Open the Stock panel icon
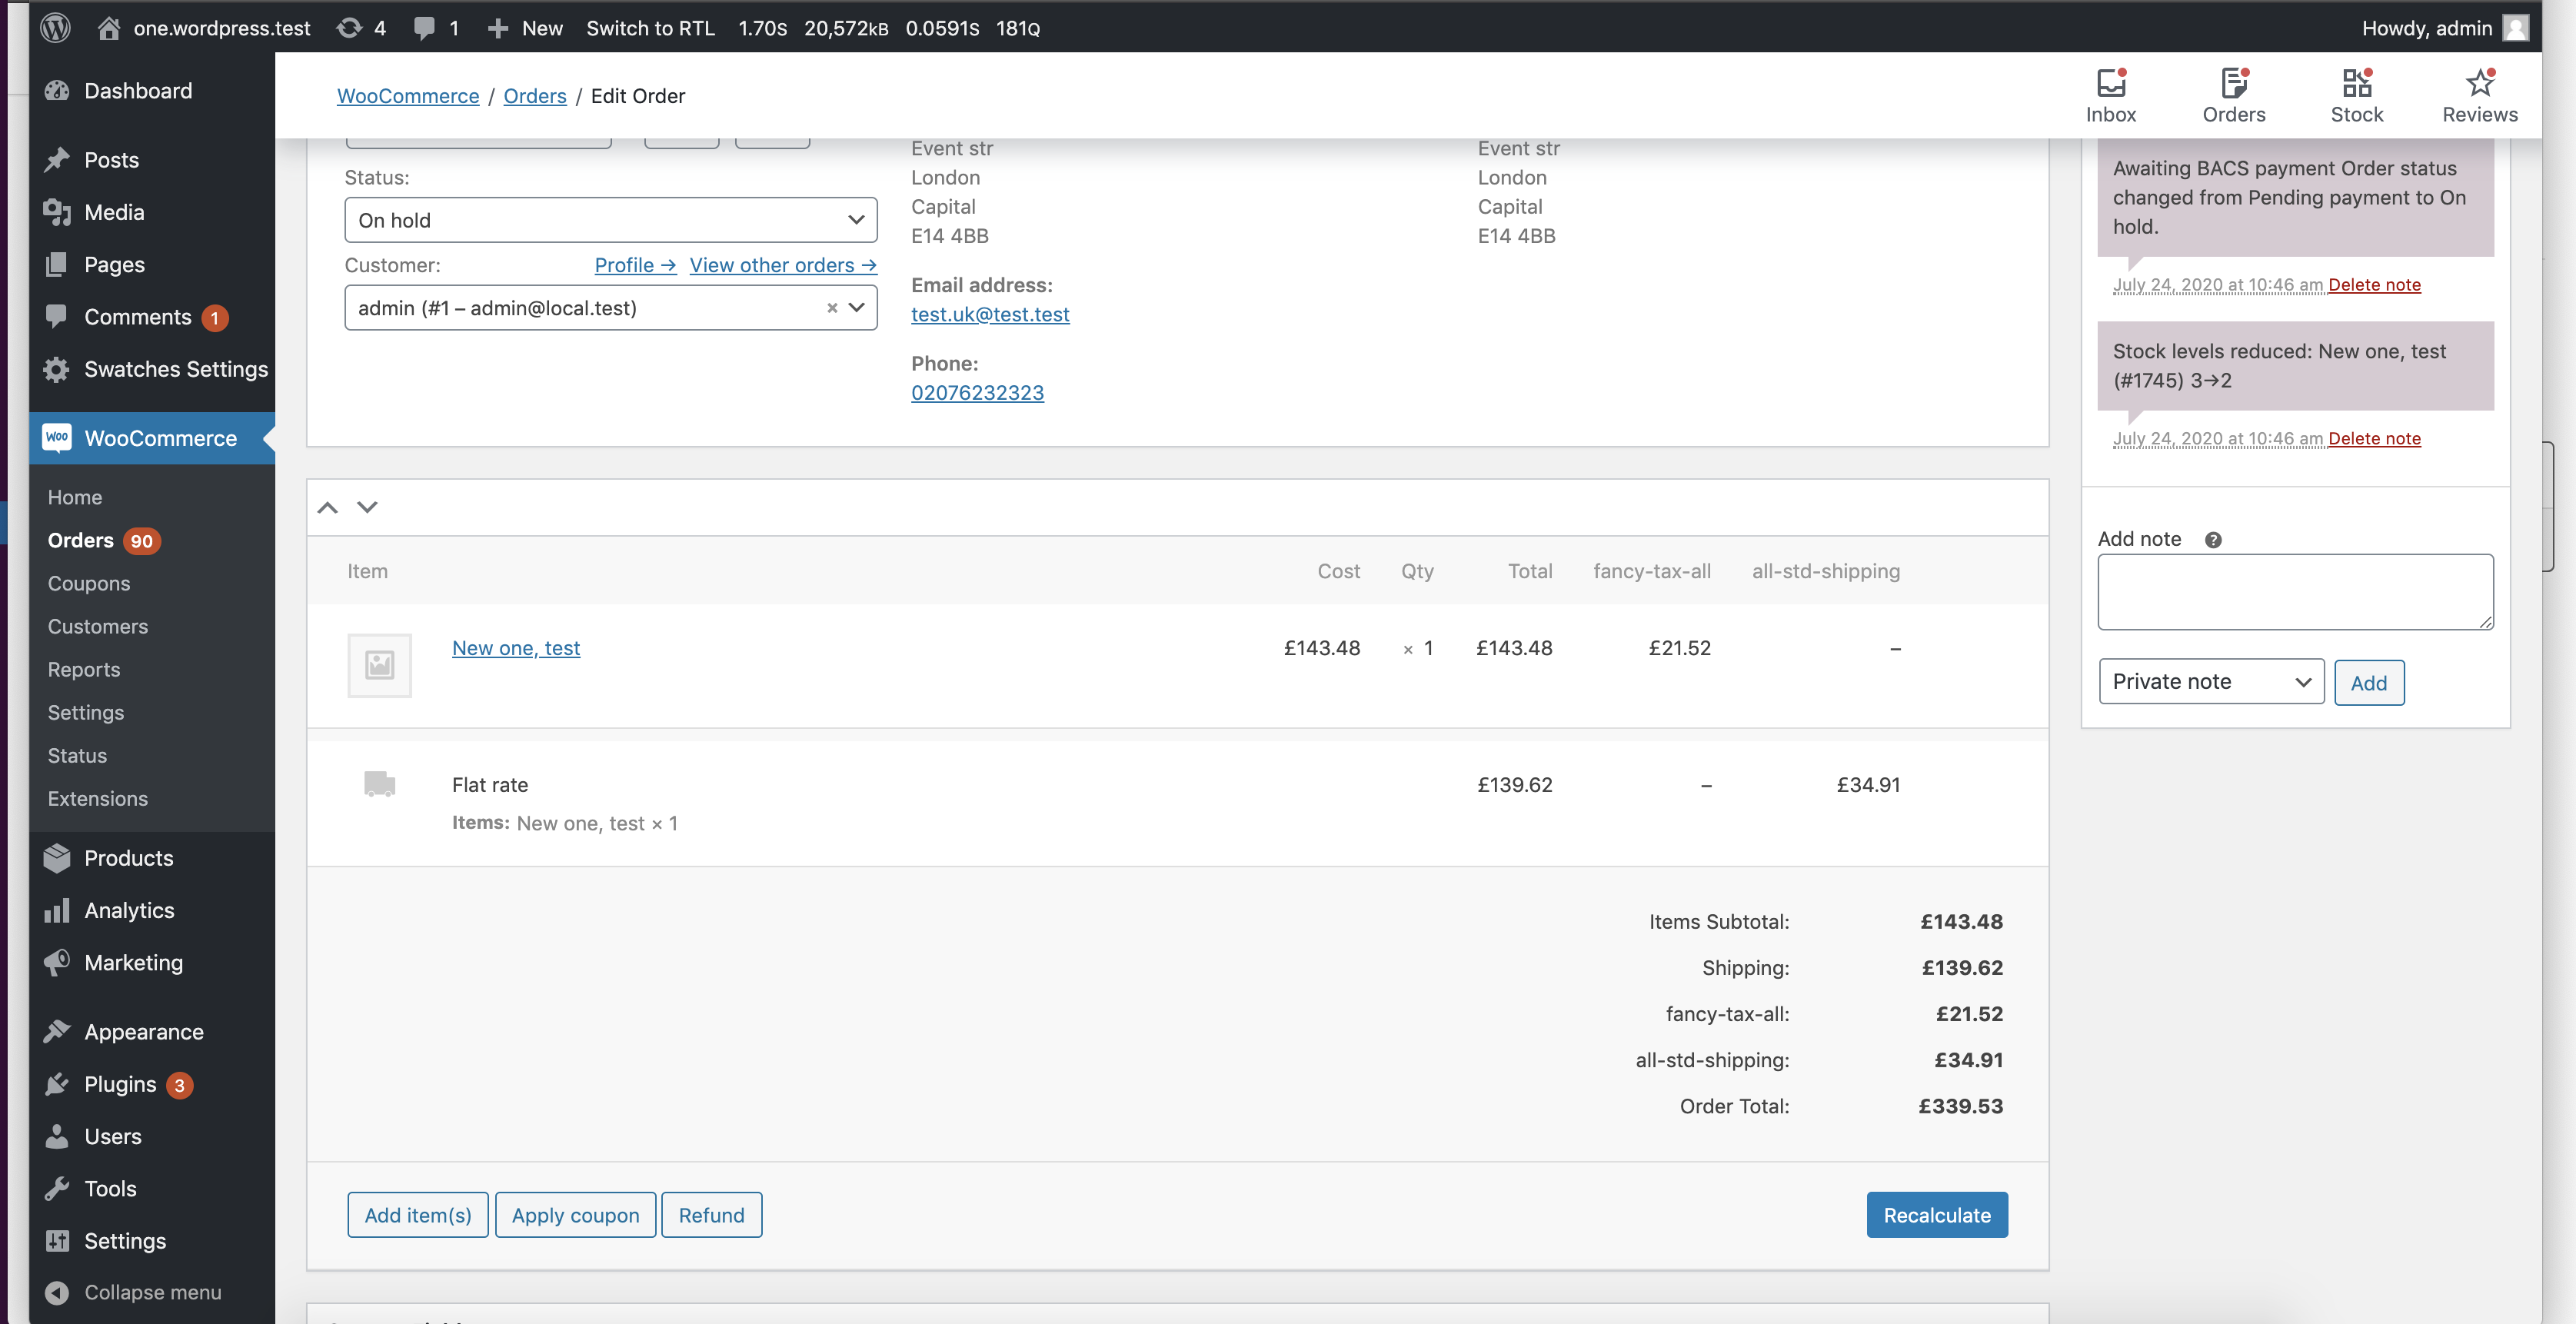This screenshot has width=2576, height=1324. (x=2357, y=85)
